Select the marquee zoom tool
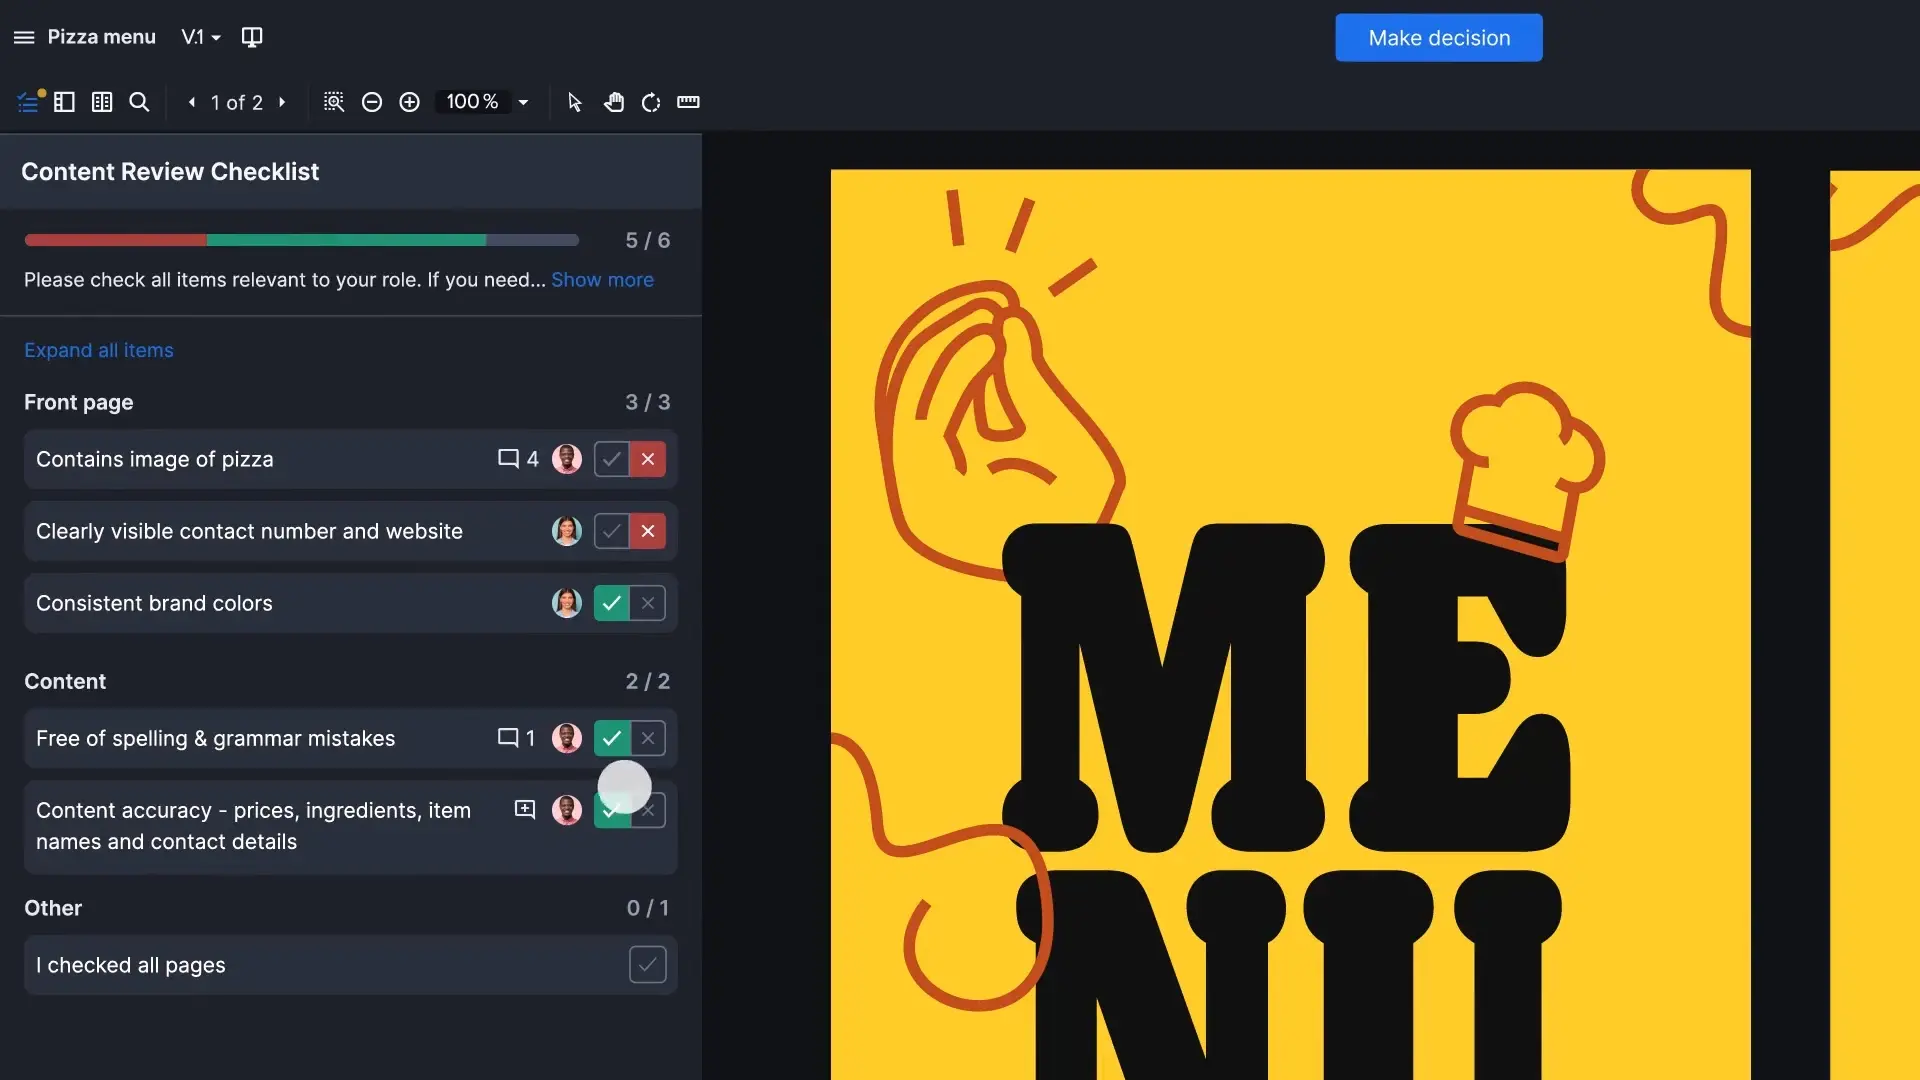The width and height of the screenshot is (1920, 1080). pos(334,102)
